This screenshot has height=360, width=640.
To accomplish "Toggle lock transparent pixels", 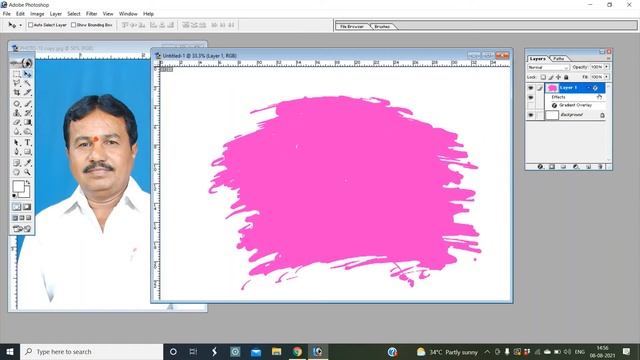I will click(543, 77).
